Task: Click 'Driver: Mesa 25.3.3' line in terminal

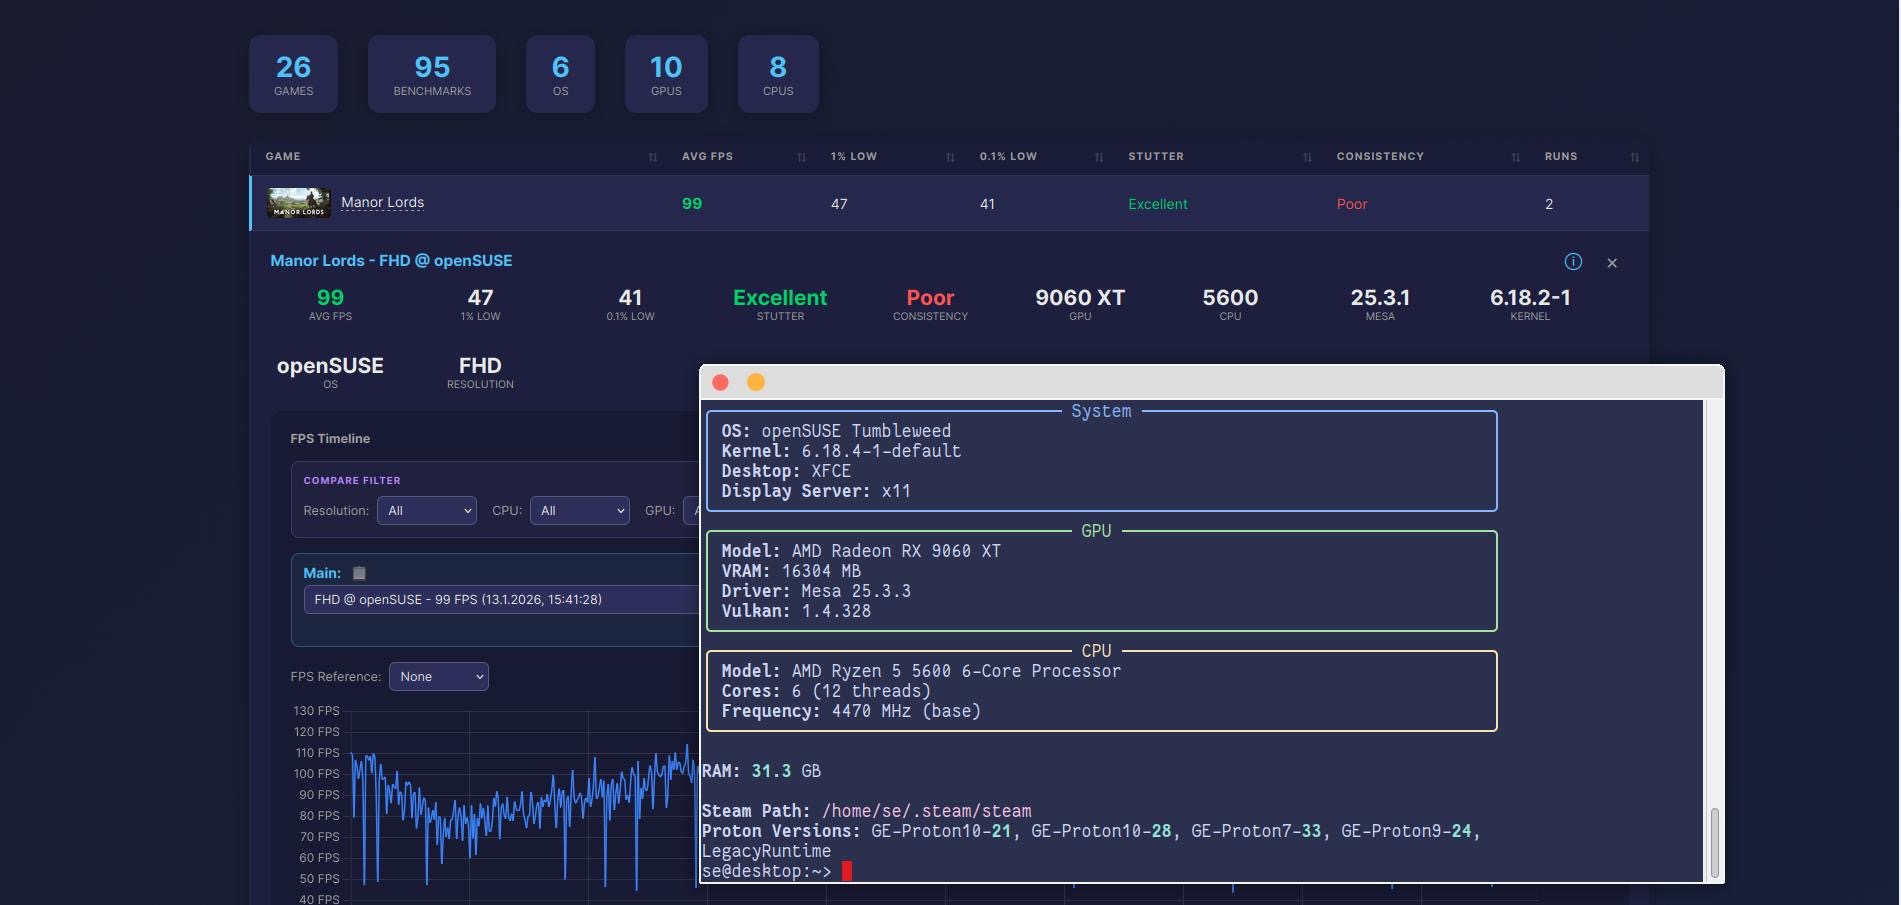Action: 816,591
